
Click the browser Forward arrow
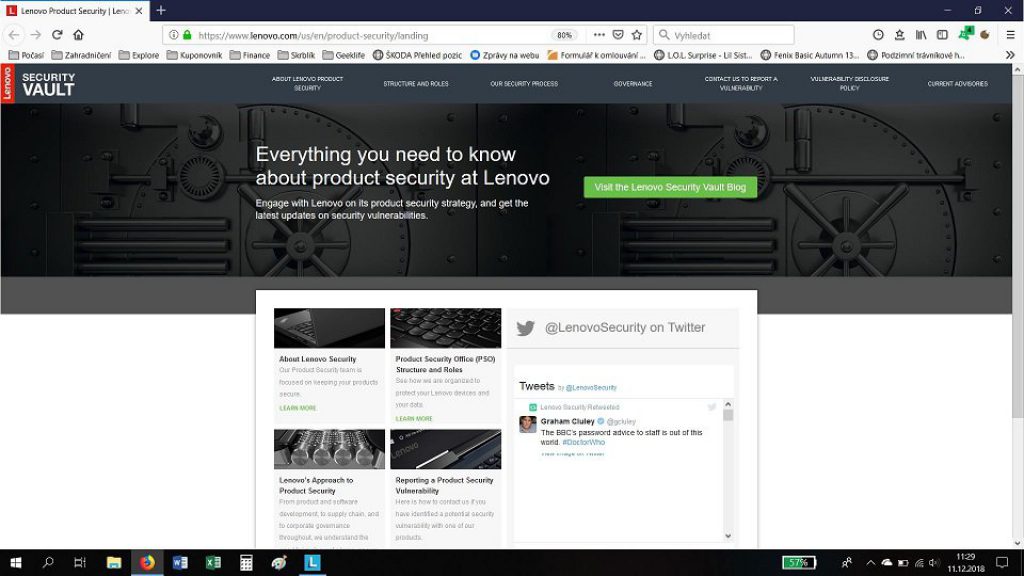pos(36,35)
